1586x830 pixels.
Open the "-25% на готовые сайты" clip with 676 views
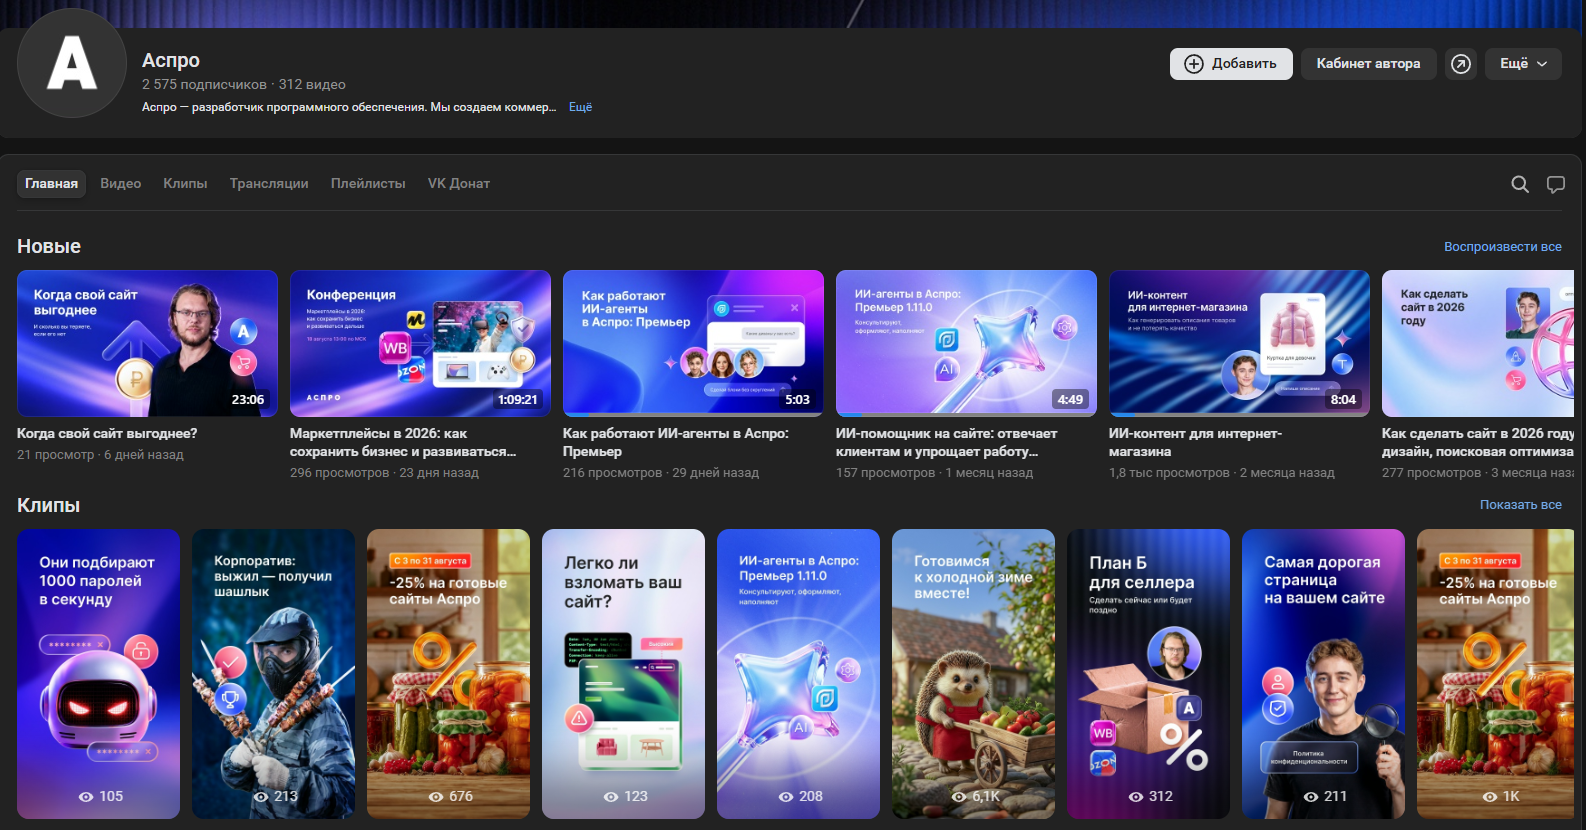(448, 674)
